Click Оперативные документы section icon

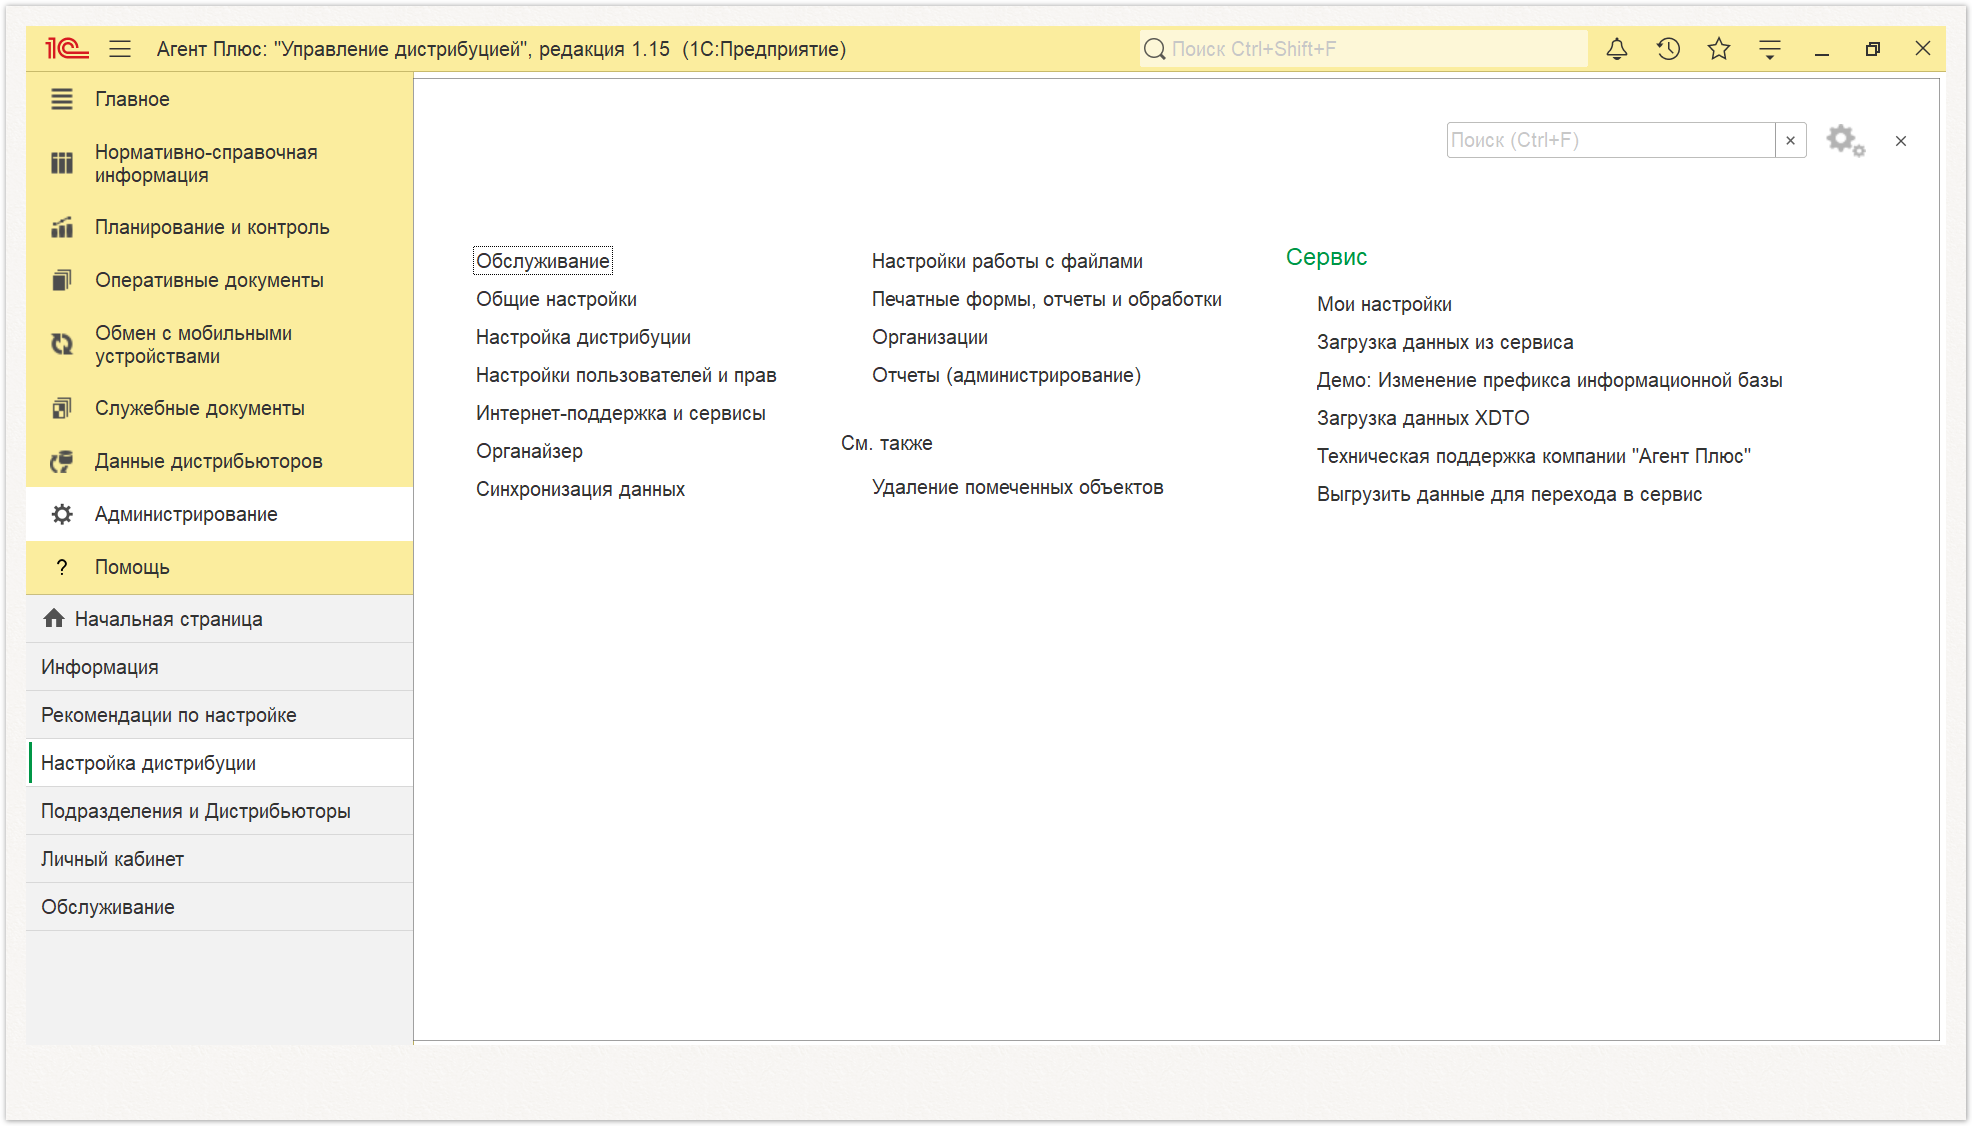point(62,280)
